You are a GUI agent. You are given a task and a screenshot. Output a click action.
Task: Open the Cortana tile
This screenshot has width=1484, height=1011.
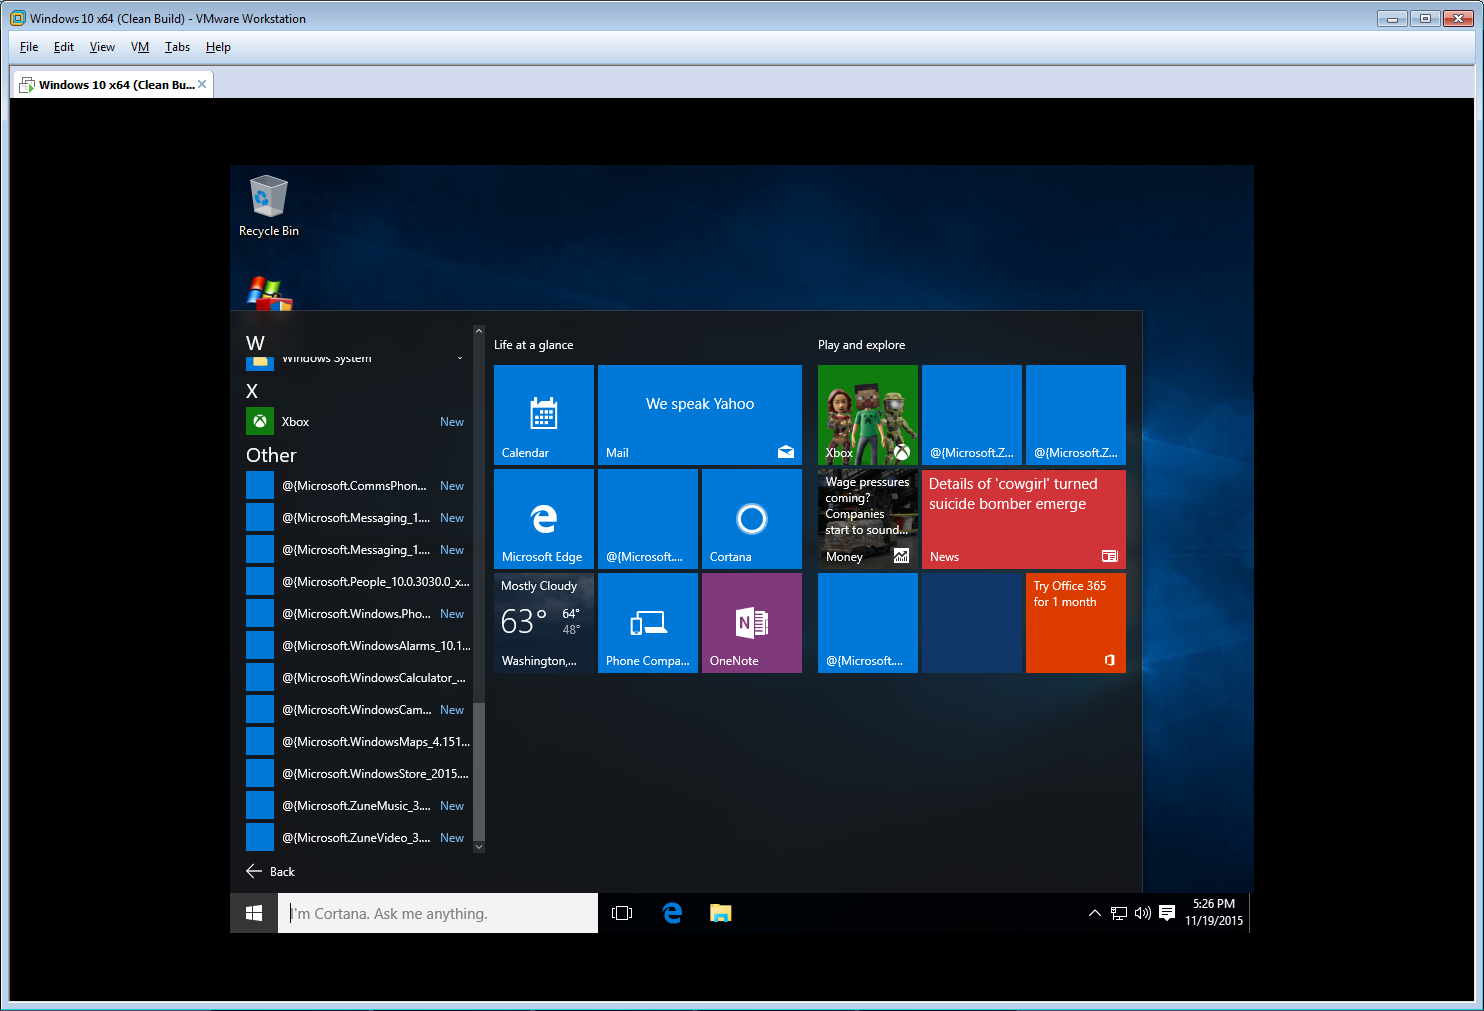tap(751, 519)
